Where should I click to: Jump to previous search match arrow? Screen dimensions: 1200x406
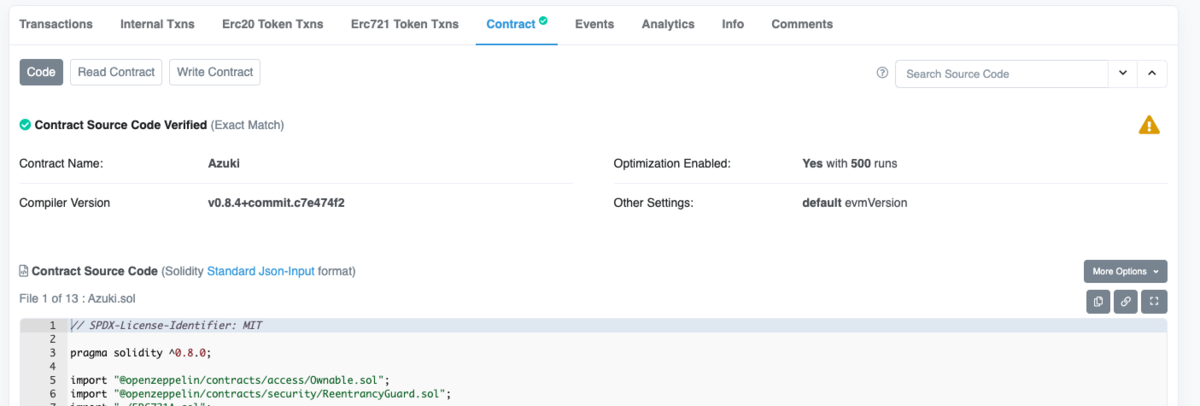tap(1151, 74)
